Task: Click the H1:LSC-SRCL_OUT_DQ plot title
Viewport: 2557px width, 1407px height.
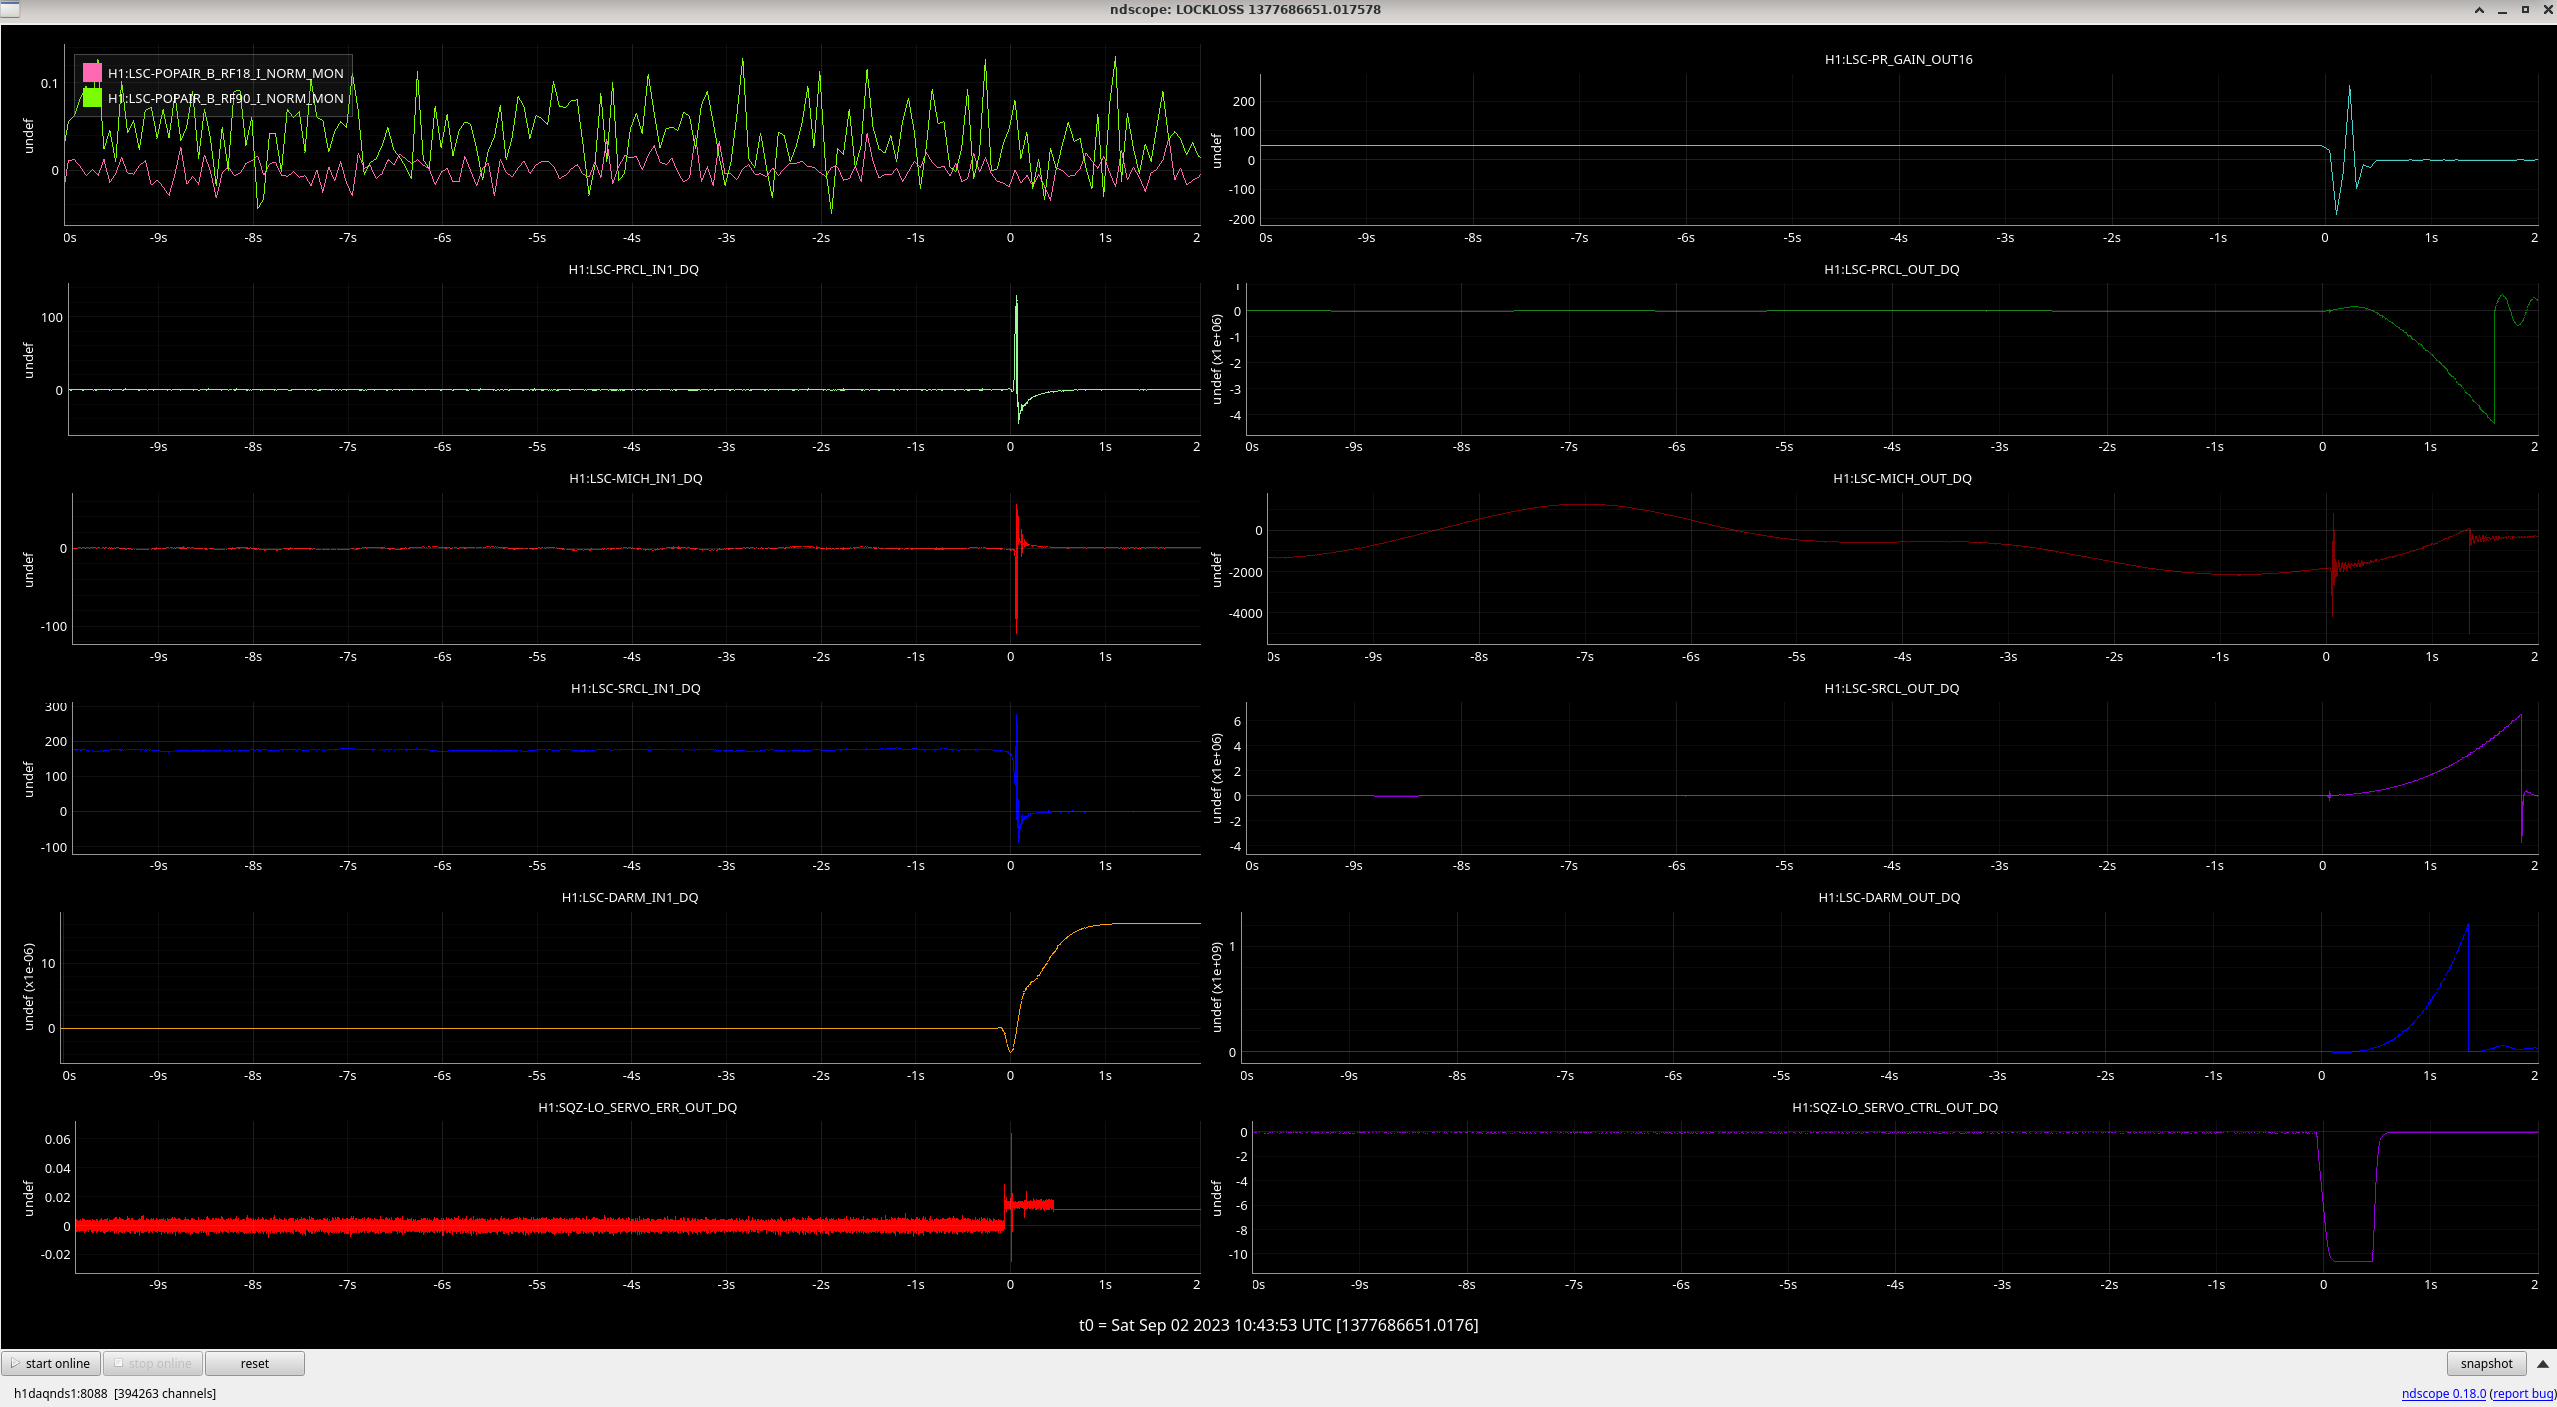Action: (1891, 688)
